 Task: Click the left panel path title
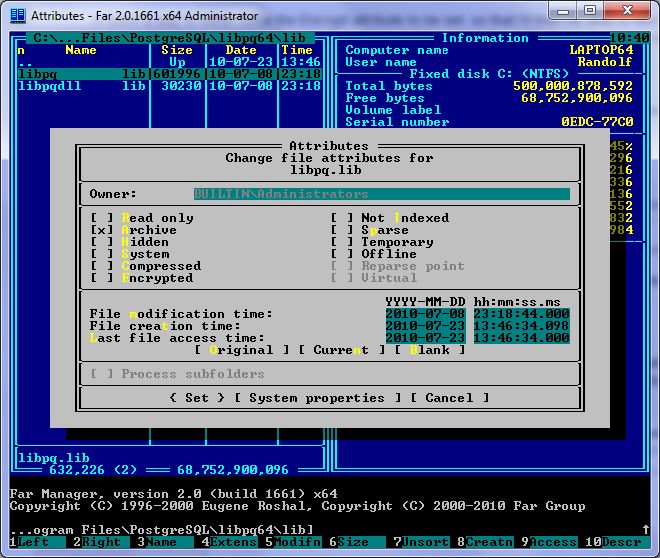[170, 38]
